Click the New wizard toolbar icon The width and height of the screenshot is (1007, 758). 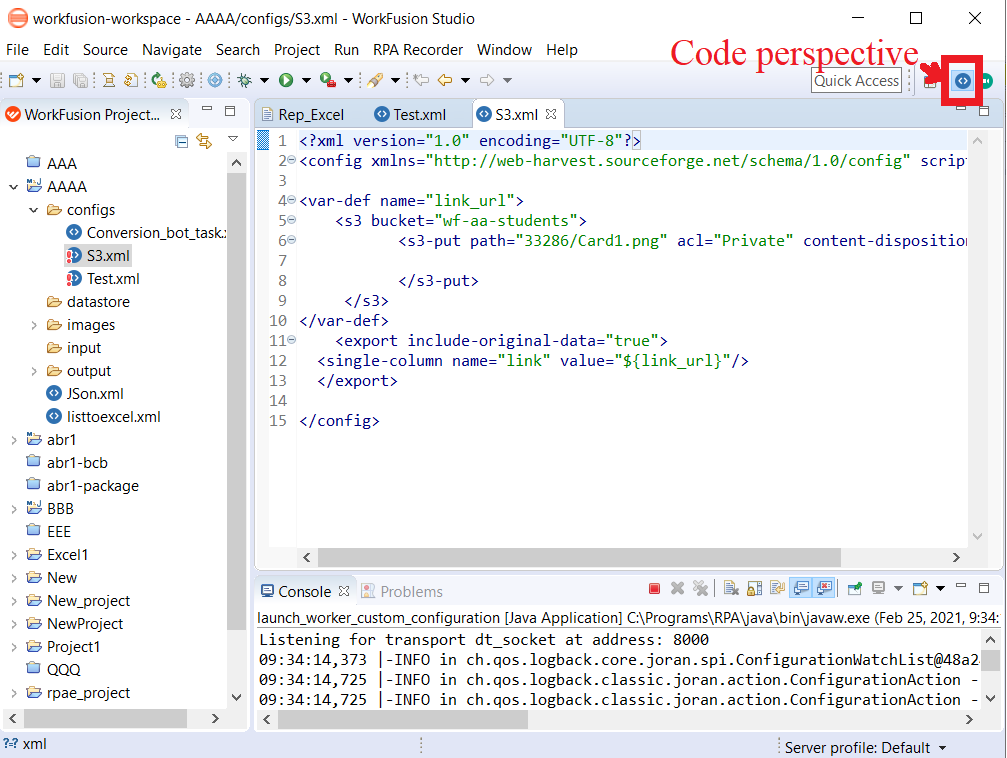point(17,80)
